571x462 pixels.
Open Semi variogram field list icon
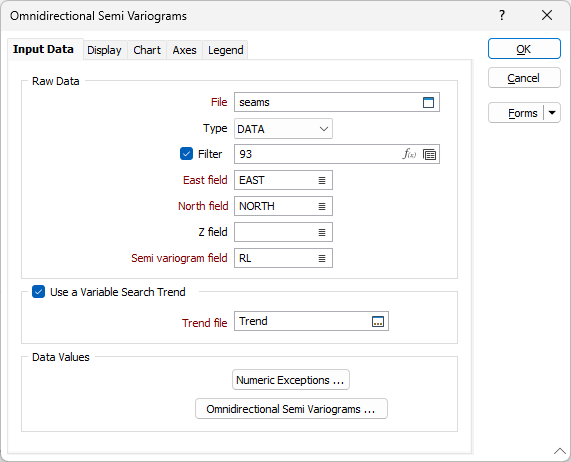click(x=322, y=258)
